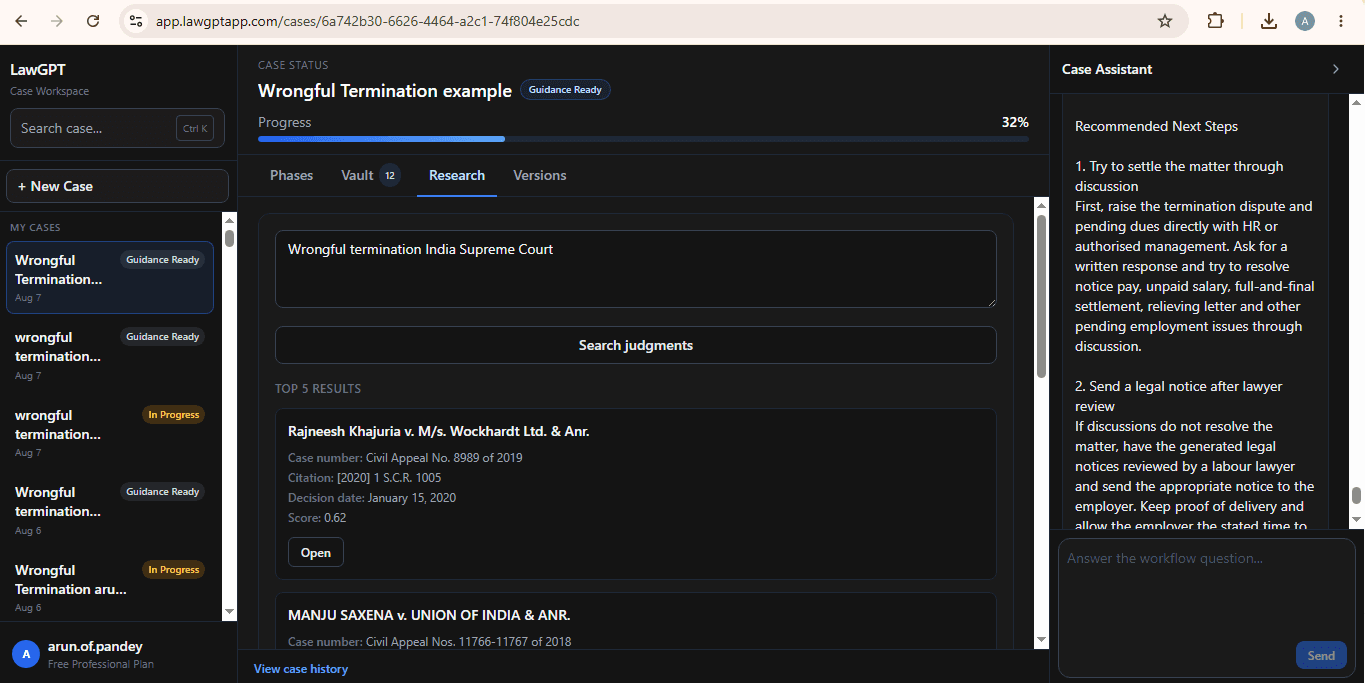Image resolution: width=1365 pixels, height=683 pixels.
Task: Click the browser forward arrow
Action: [x=57, y=21]
